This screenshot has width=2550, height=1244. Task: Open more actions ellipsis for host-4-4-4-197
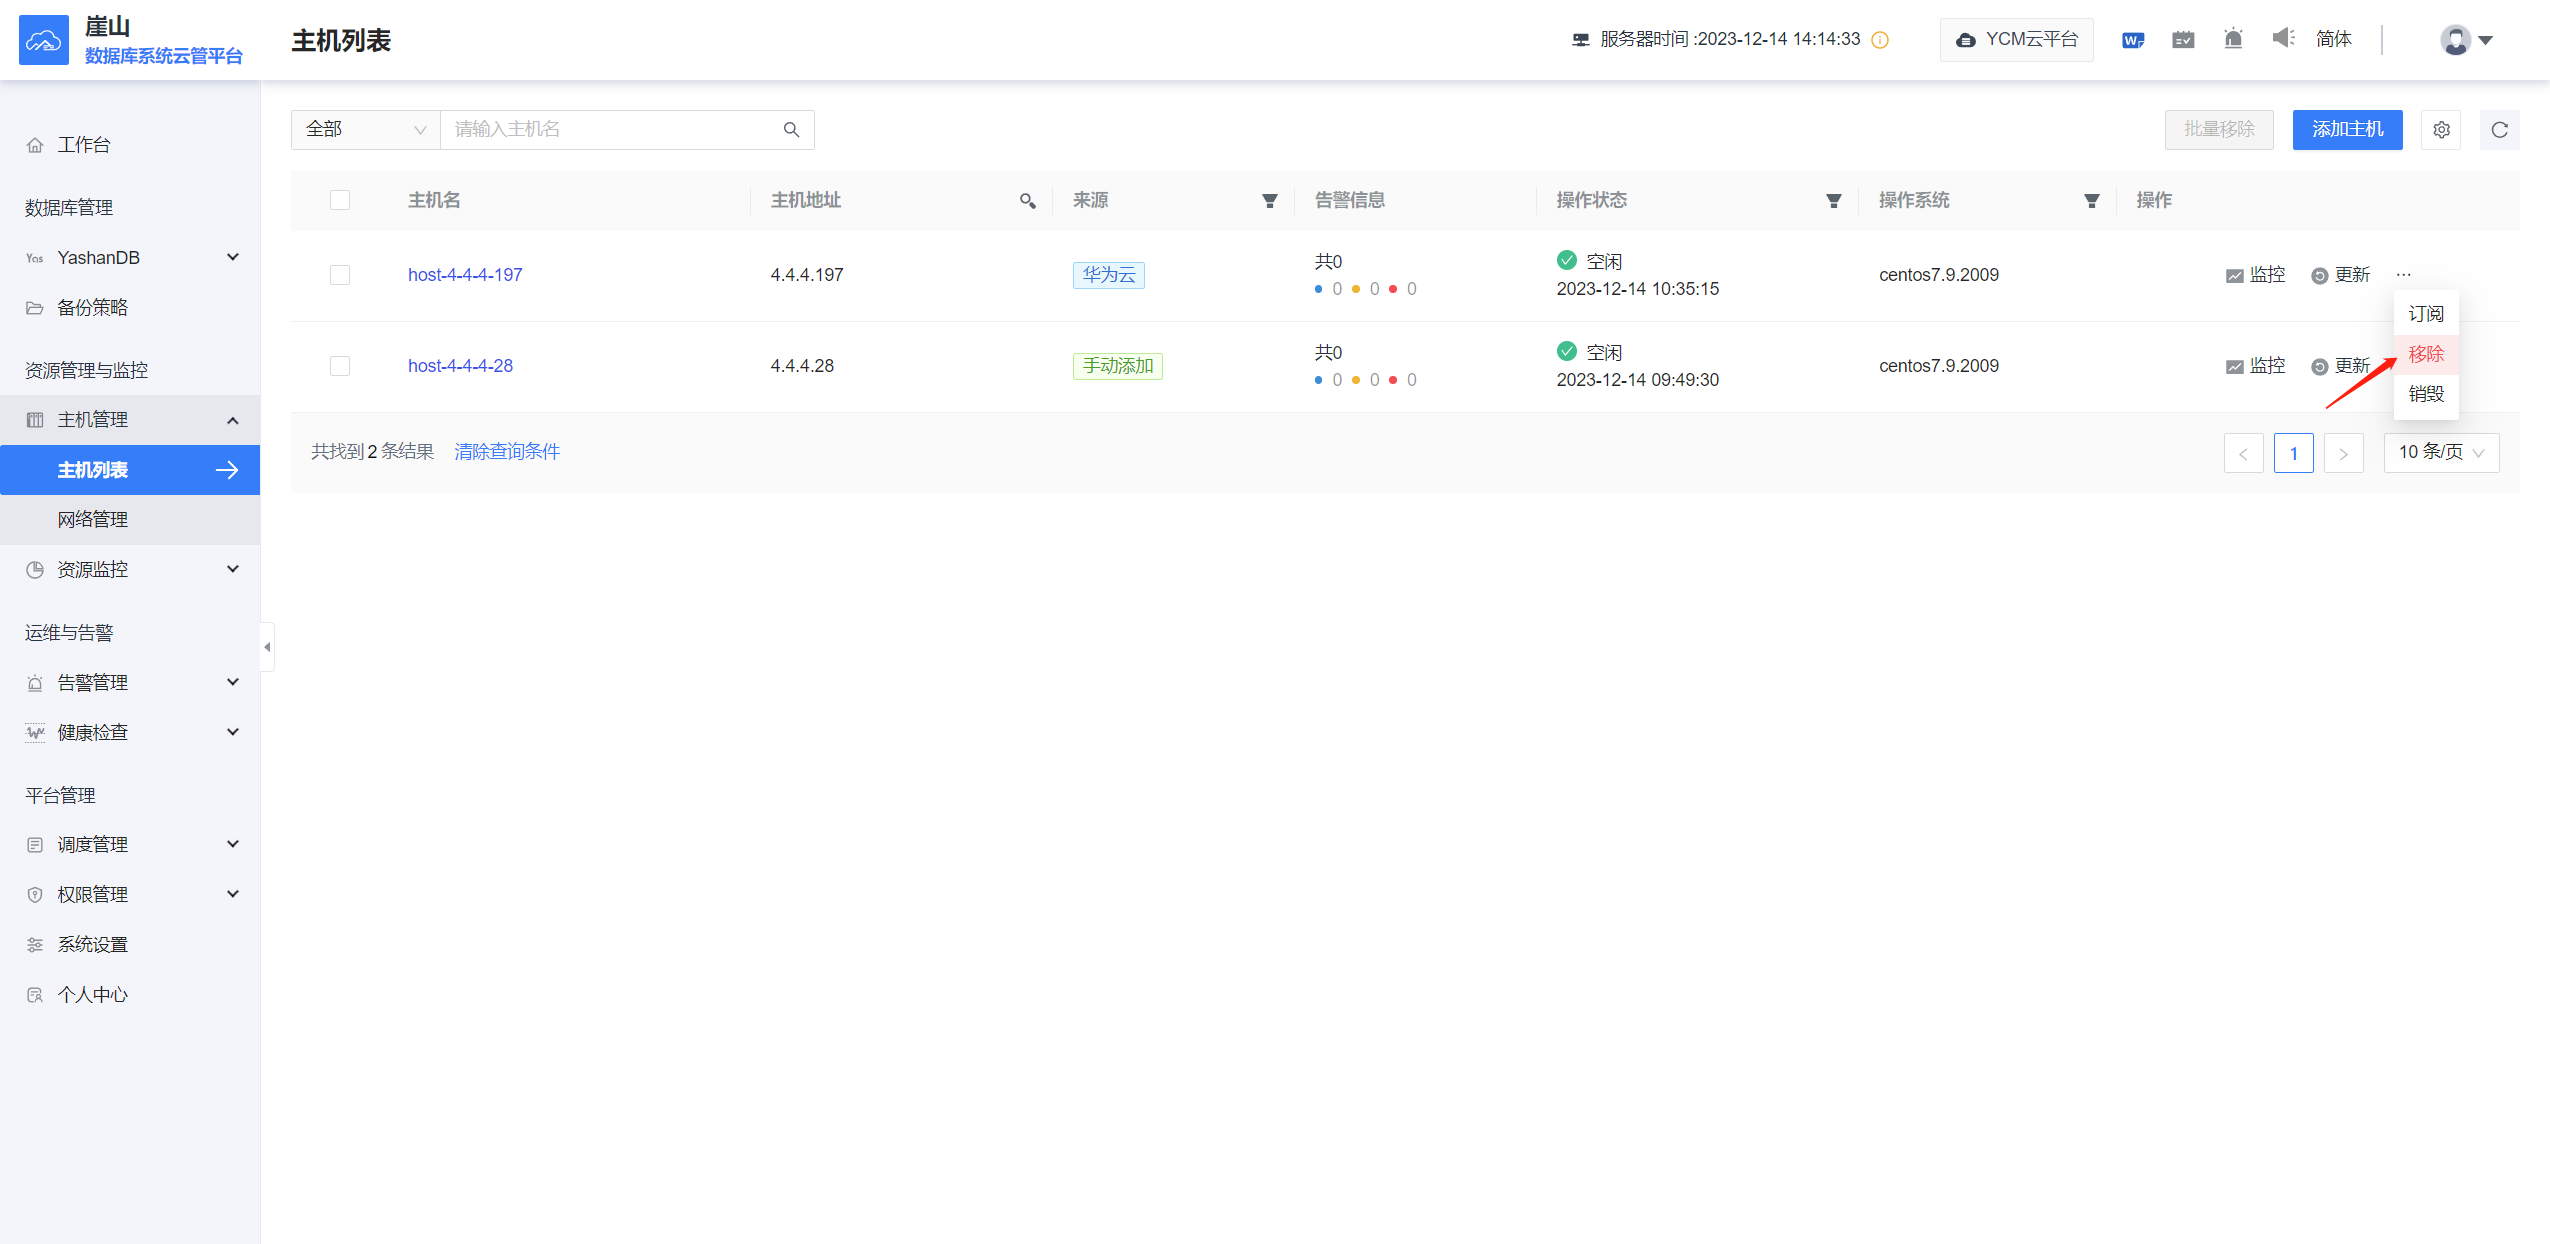tap(2403, 275)
